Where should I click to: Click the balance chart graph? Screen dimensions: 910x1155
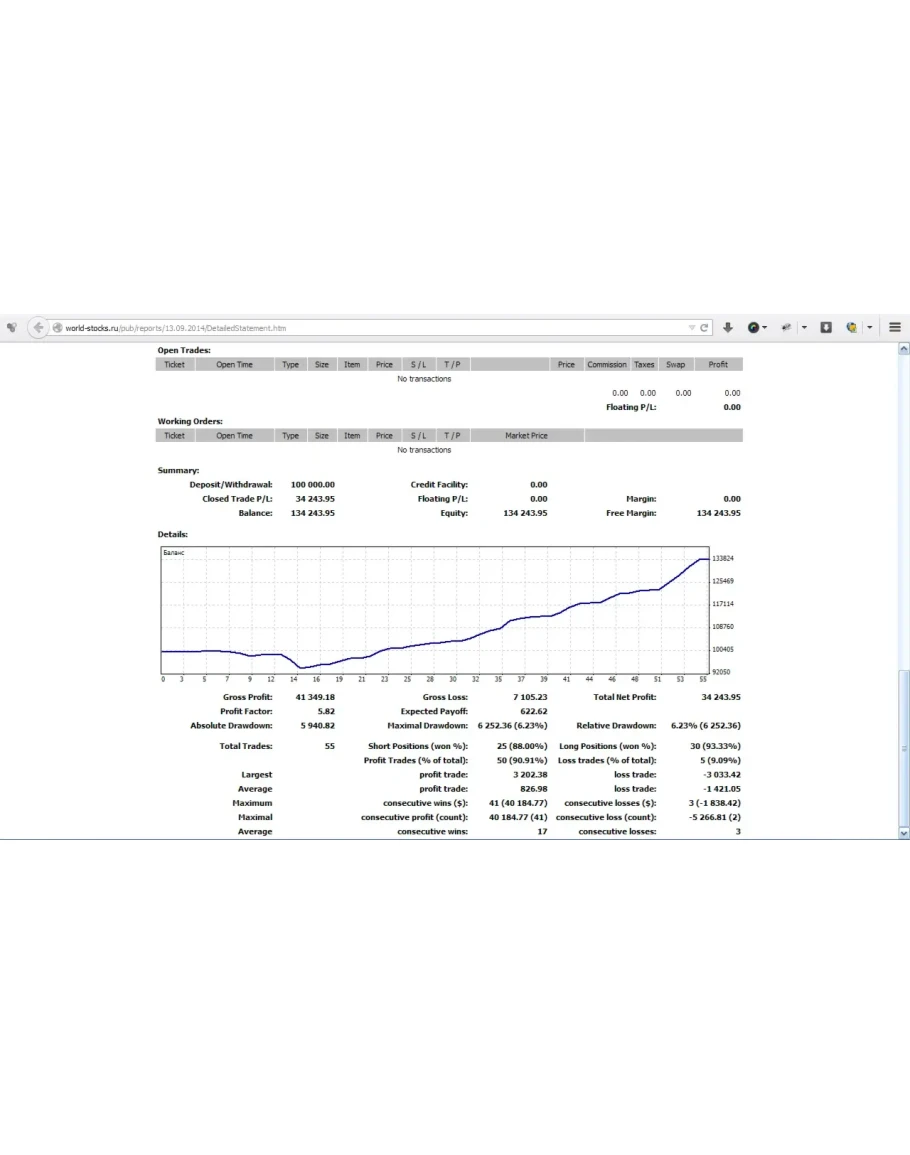(434, 610)
